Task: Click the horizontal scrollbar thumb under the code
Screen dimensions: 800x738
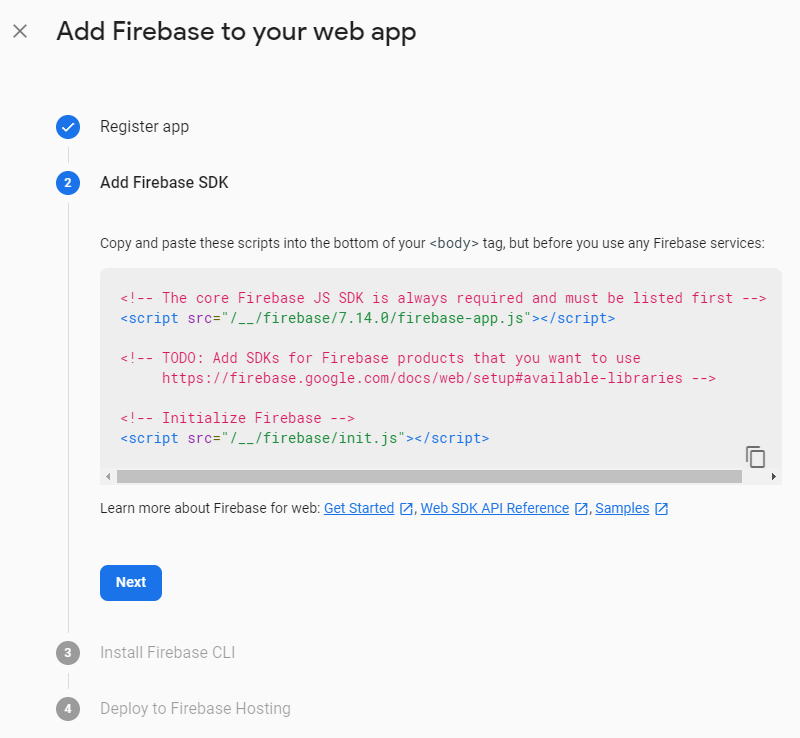Action: 430,477
